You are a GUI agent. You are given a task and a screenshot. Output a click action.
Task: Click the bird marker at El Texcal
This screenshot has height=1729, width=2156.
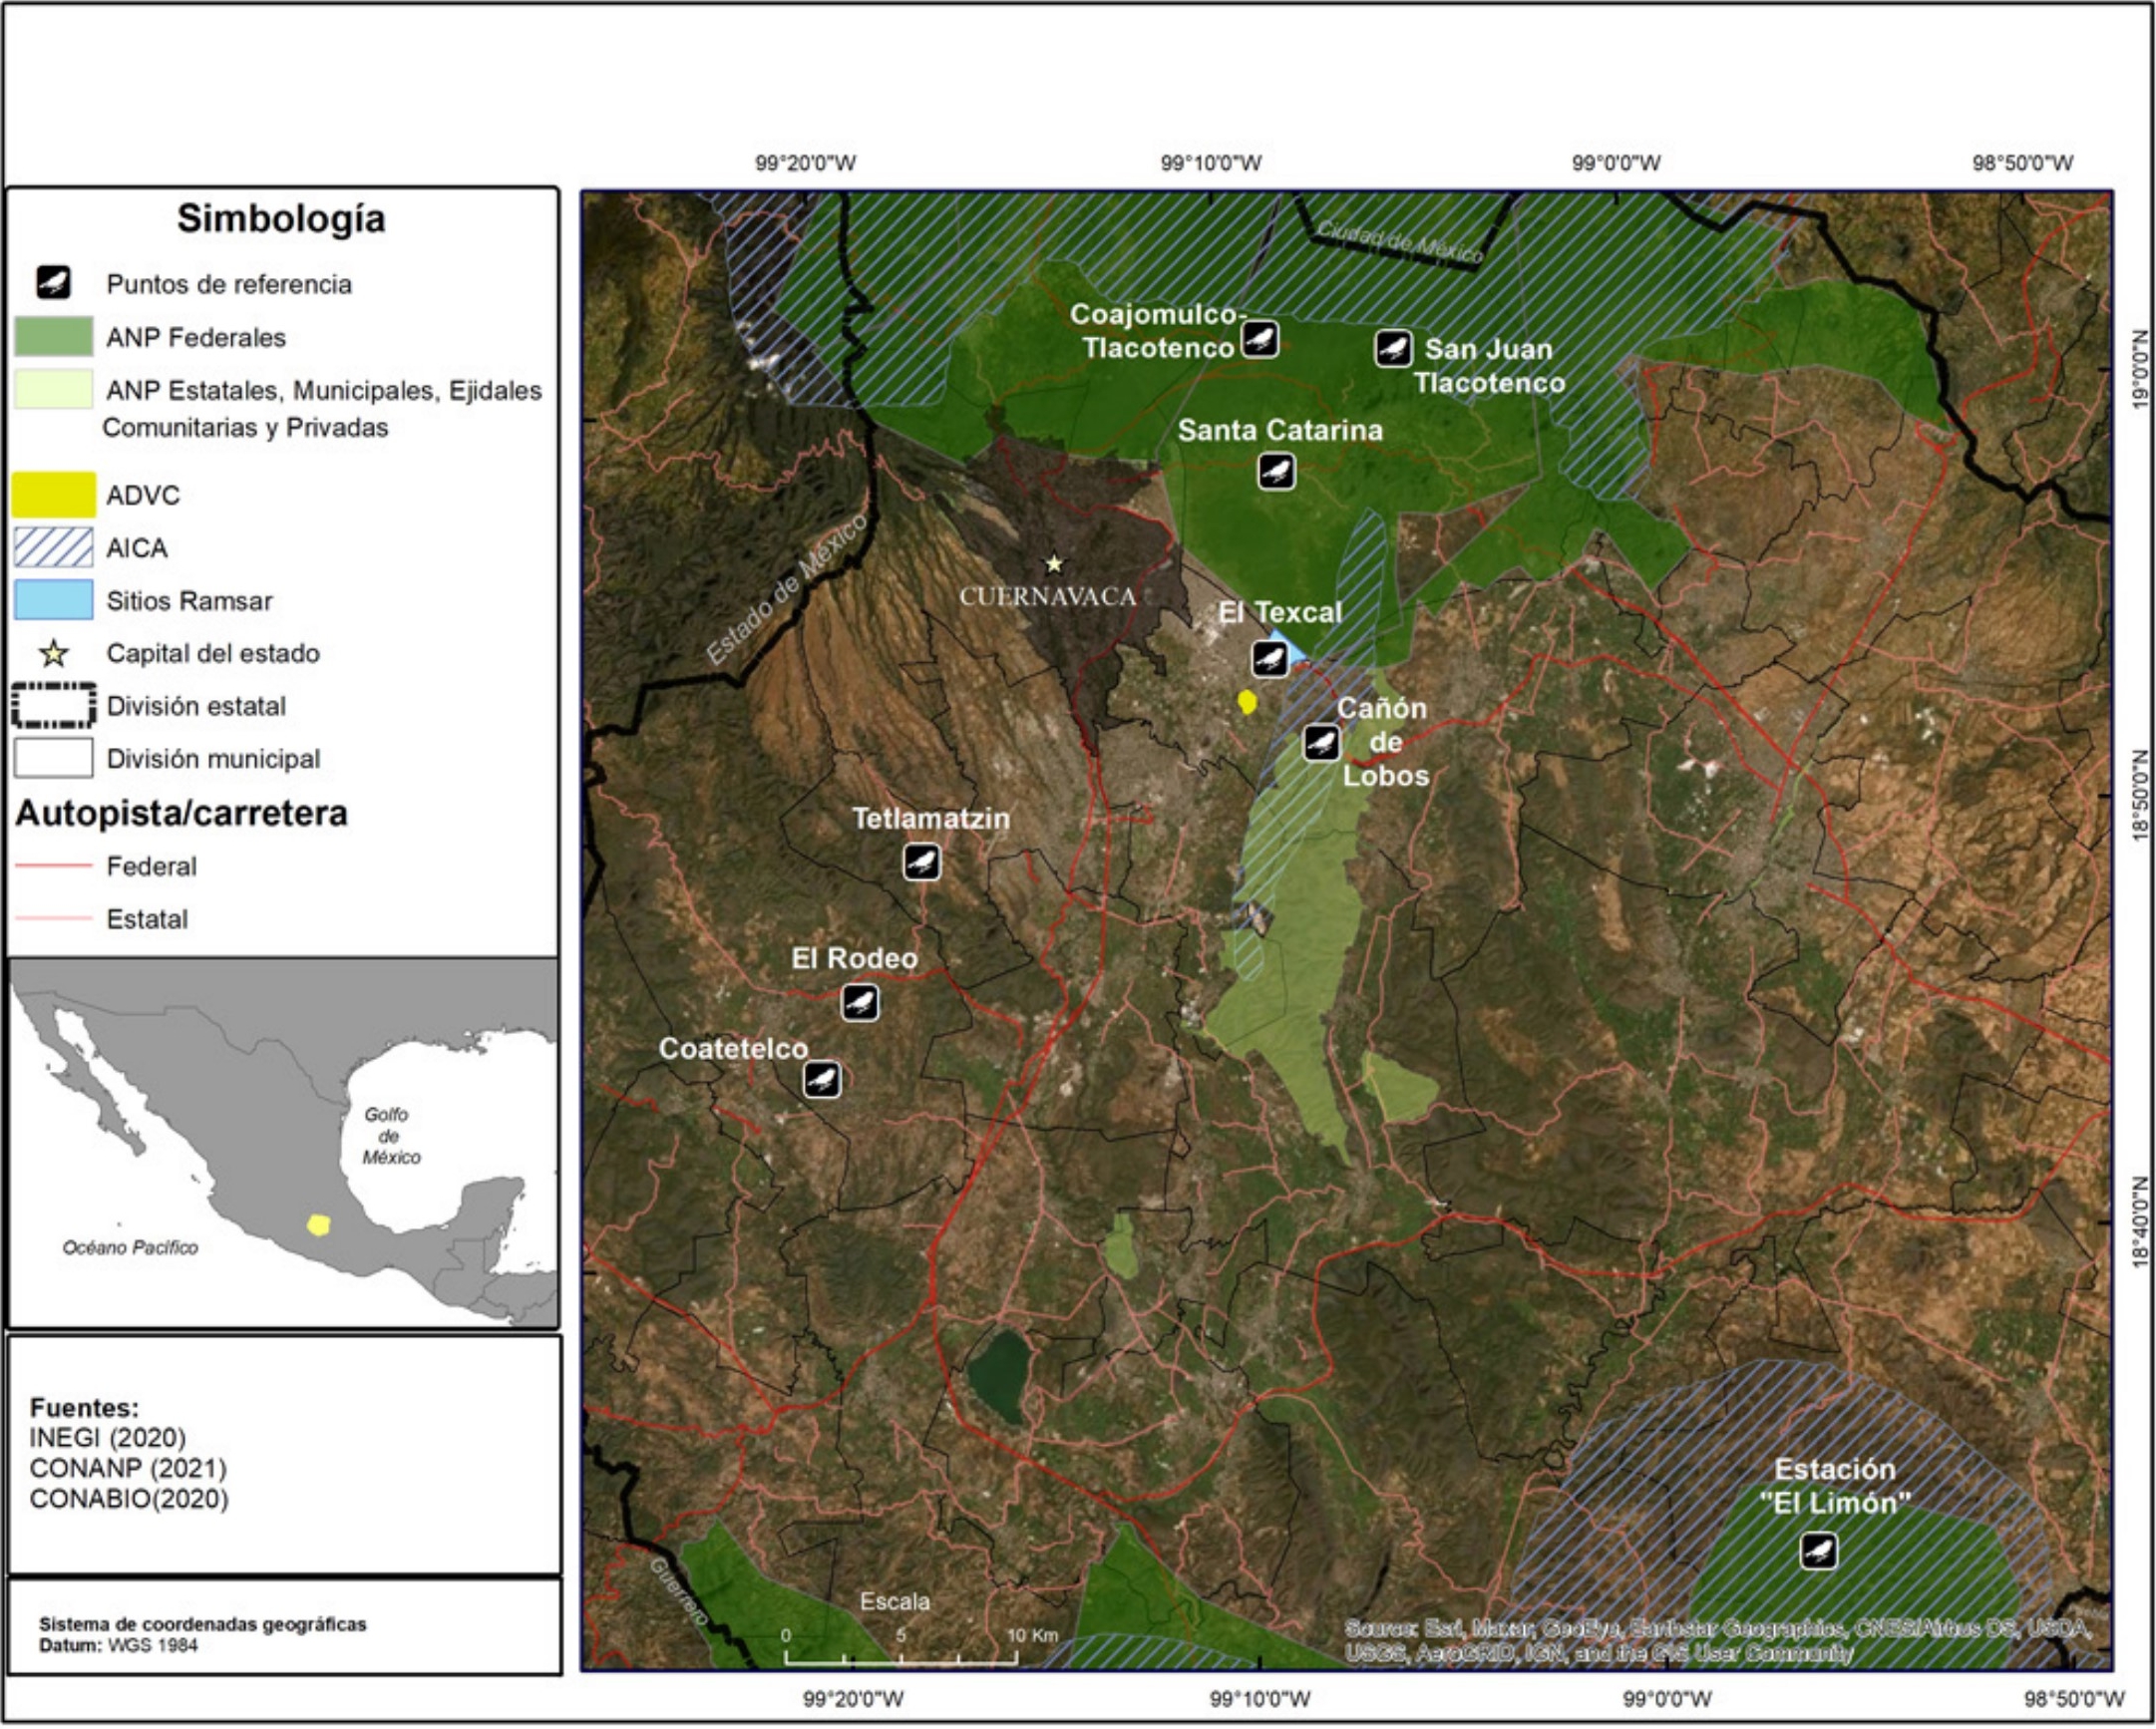[x=1269, y=659]
